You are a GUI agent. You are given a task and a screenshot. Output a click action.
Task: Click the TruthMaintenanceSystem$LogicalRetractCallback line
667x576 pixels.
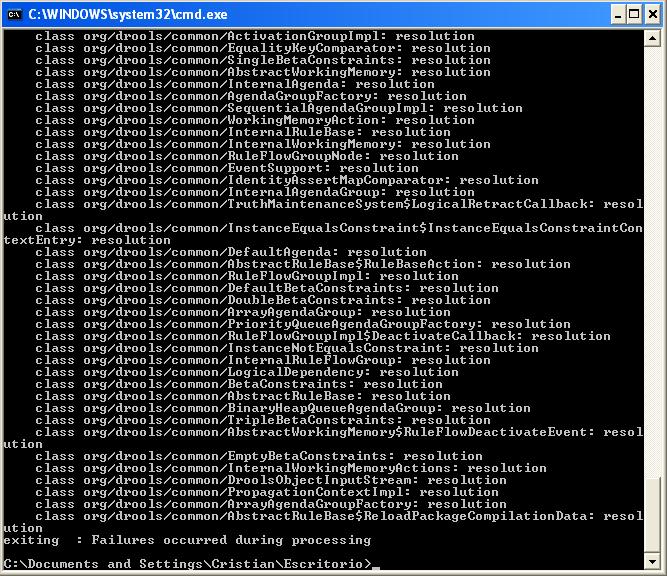(x=339, y=204)
